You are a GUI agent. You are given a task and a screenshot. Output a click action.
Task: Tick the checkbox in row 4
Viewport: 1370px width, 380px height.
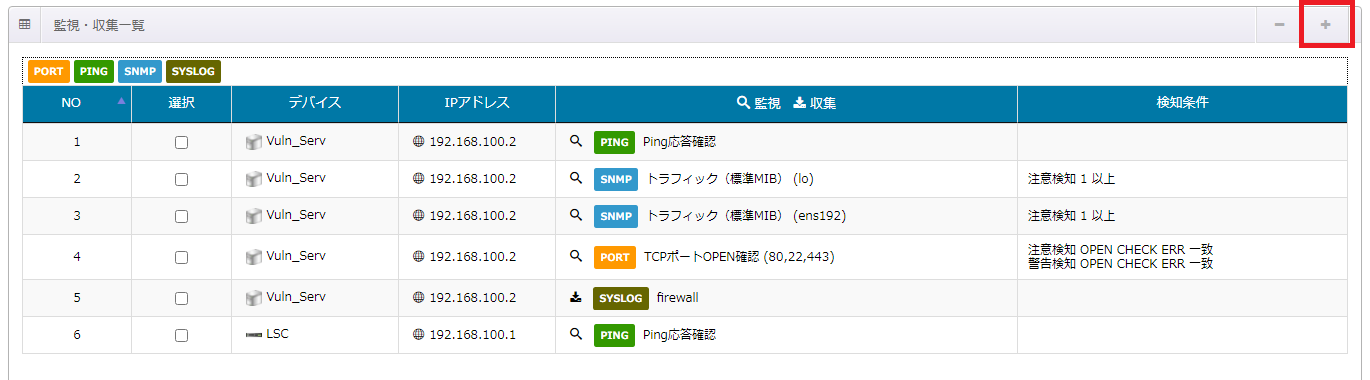181,257
